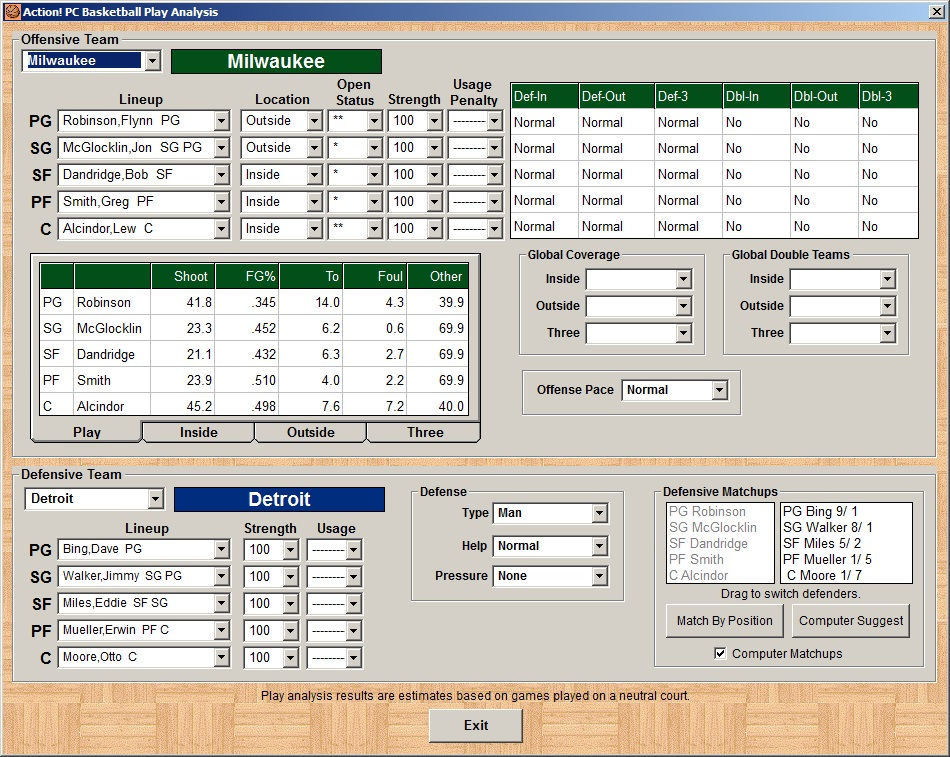Open Global Coverage Inside dropdown
Screen dimensions: 950x757
pos(683,280)
